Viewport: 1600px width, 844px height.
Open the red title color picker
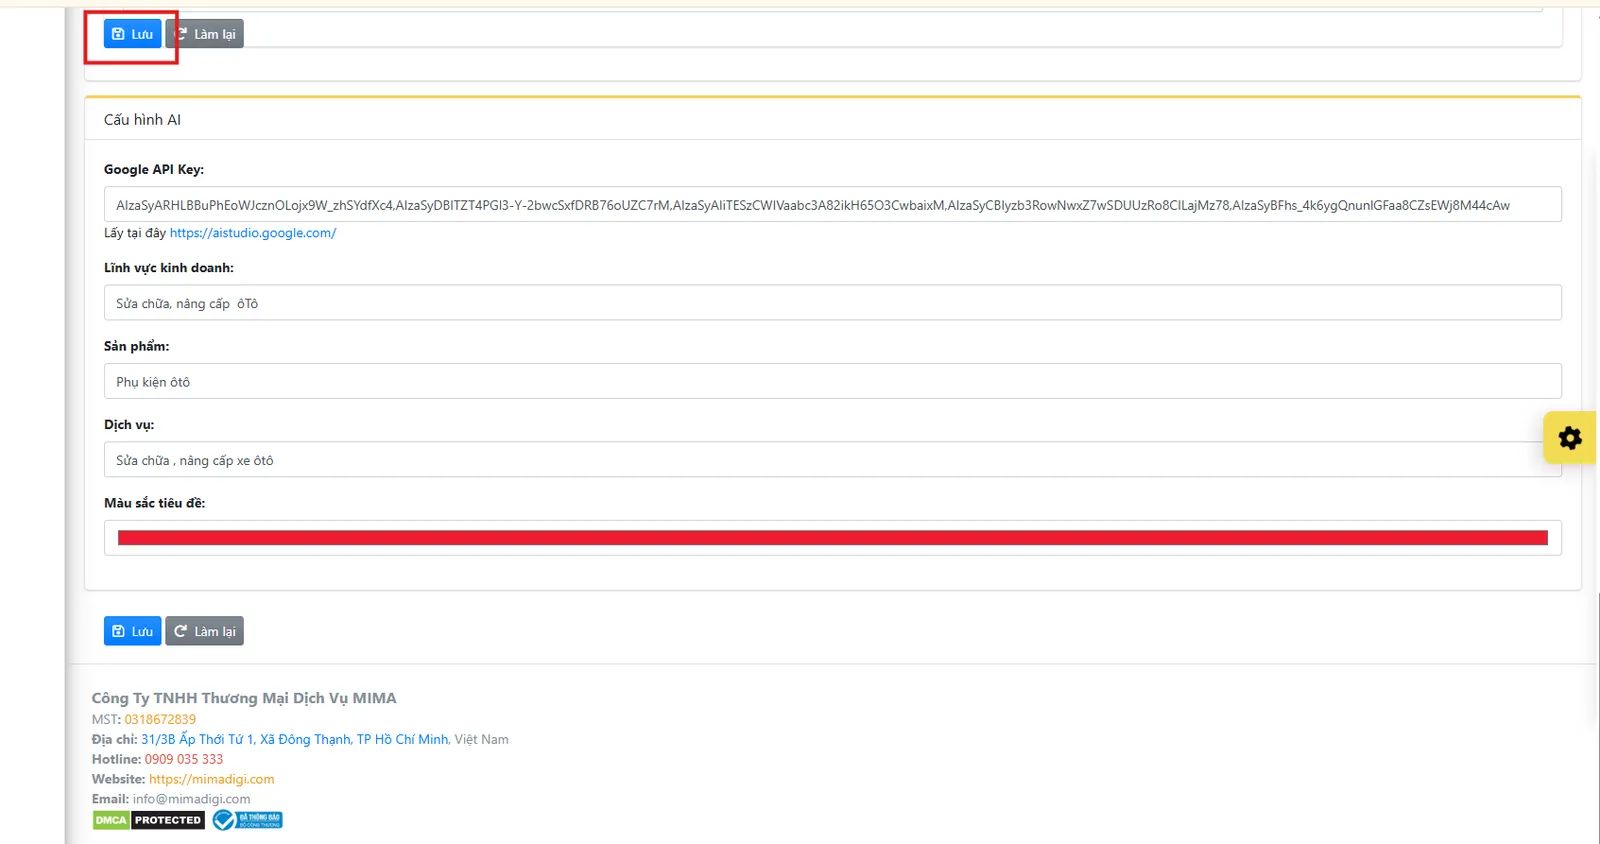click(832, 538)
